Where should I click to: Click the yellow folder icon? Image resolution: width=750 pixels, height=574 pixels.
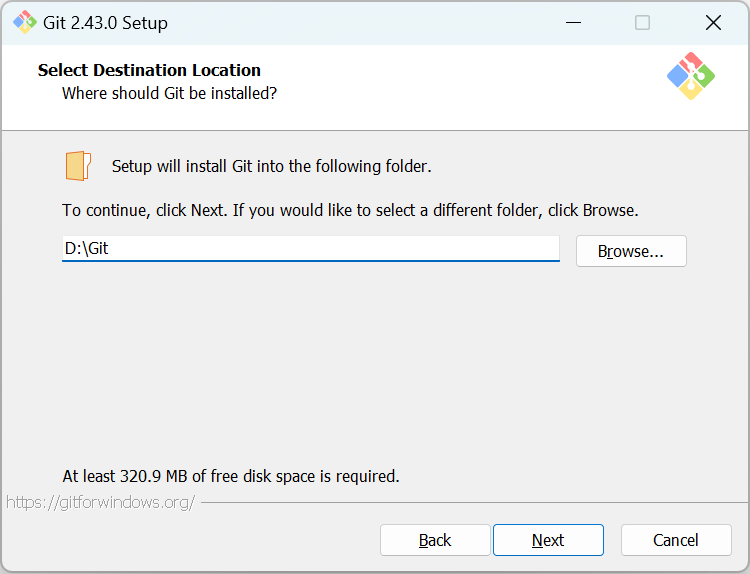point(78,166)
